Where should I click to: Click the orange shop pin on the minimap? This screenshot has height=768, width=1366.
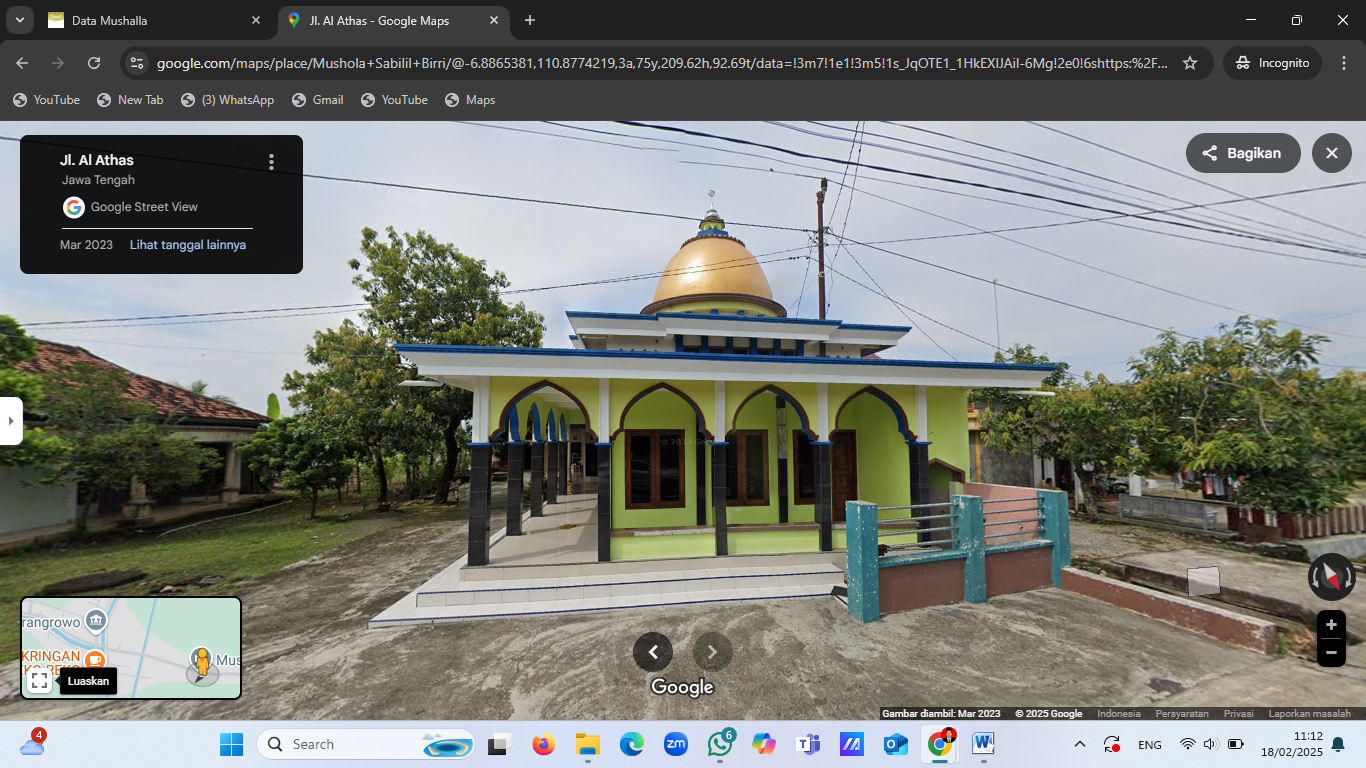click(94, 658)
